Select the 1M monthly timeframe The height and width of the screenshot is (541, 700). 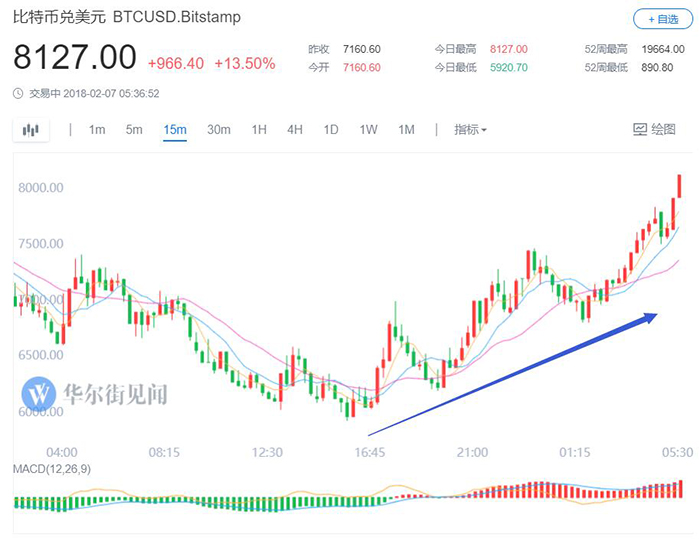(406, 130)
